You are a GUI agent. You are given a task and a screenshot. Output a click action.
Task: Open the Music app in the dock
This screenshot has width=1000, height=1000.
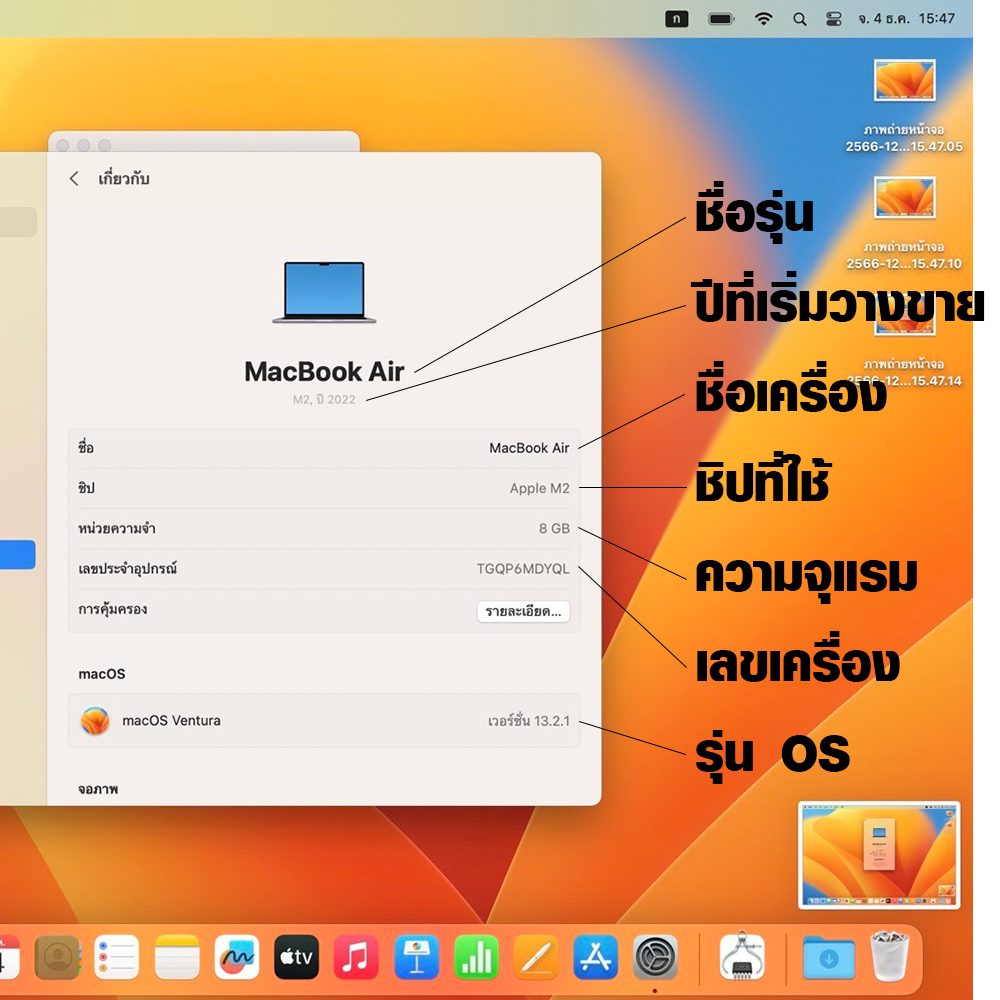click(356, 958)
